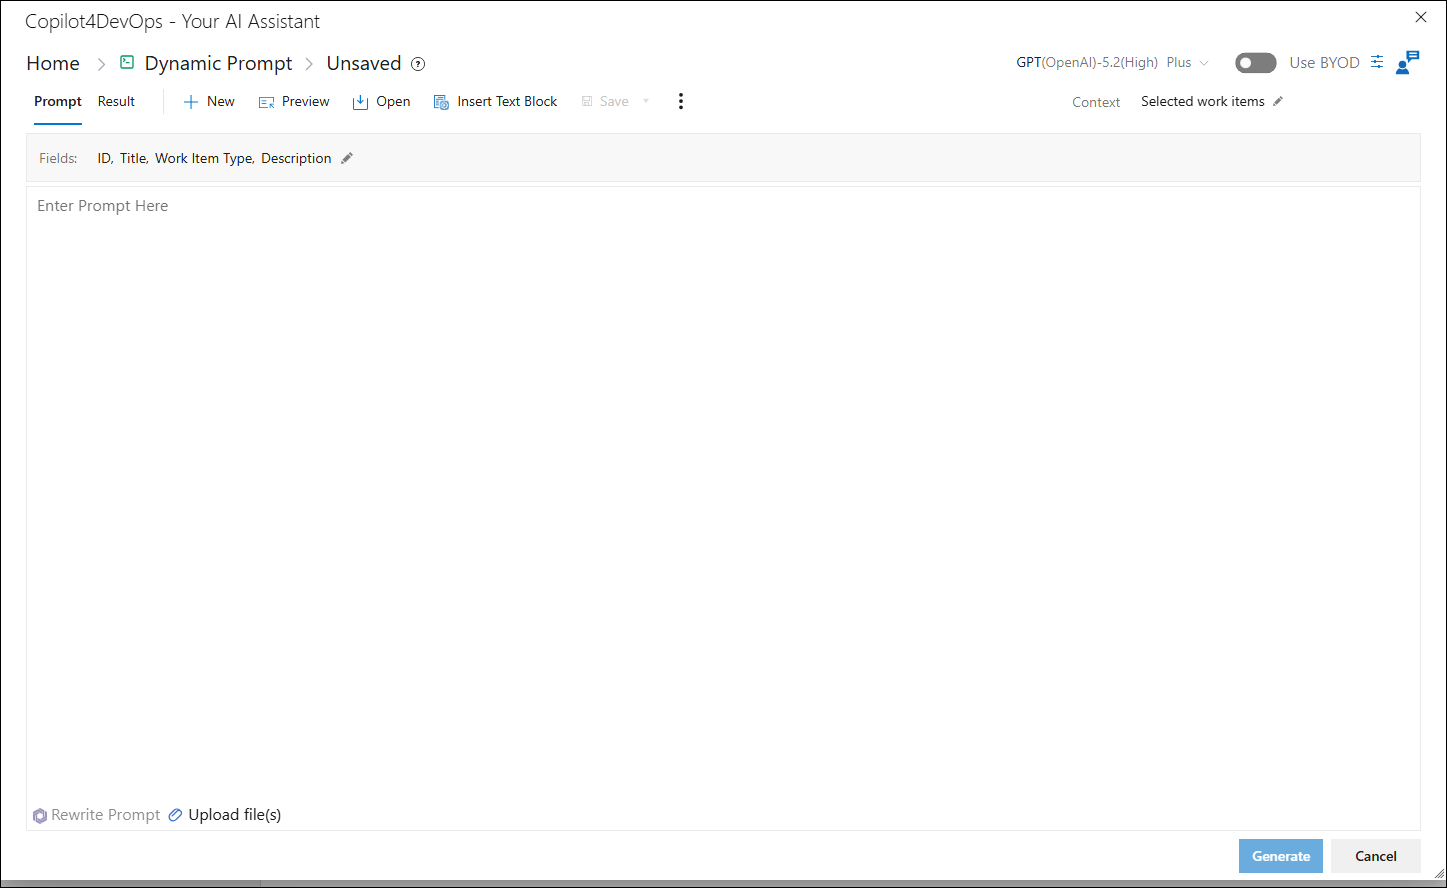The height and width of the screenshot is (888, 1447).
Task: Open BYOD settings sliders icon
Action: (x=1377, y=62)
